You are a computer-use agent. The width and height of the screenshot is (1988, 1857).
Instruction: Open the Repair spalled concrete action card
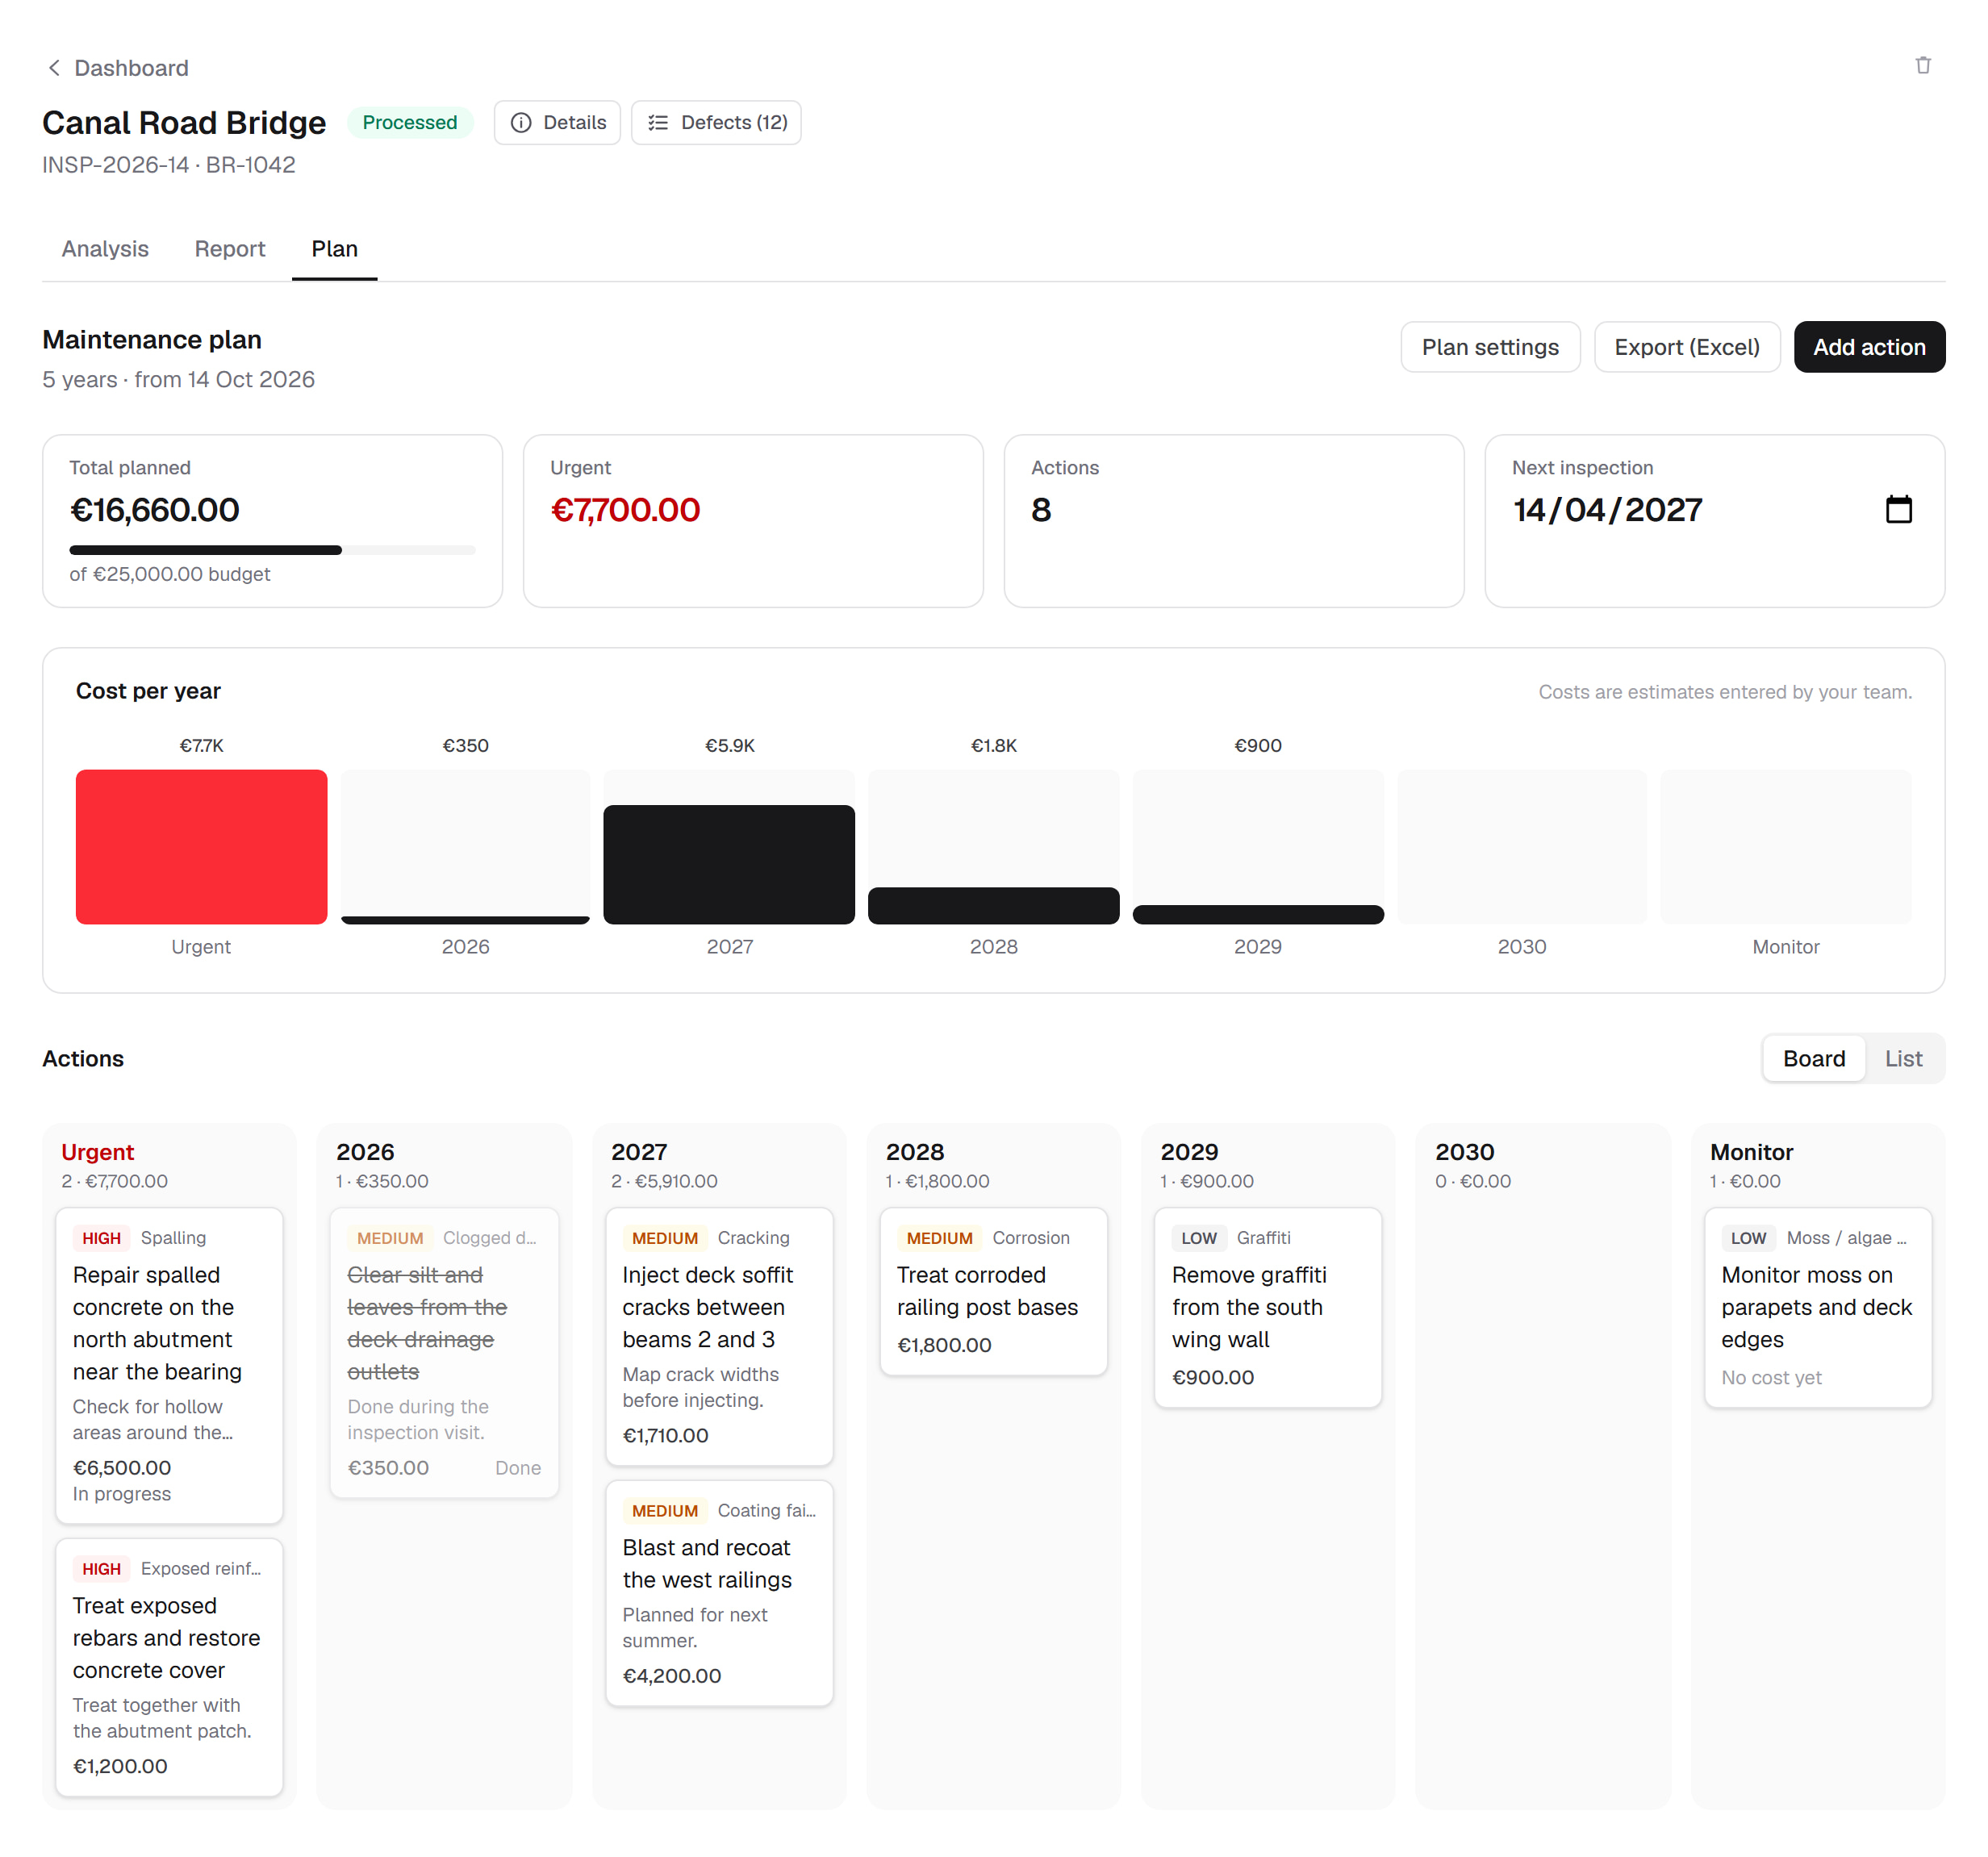point(169,1365)
